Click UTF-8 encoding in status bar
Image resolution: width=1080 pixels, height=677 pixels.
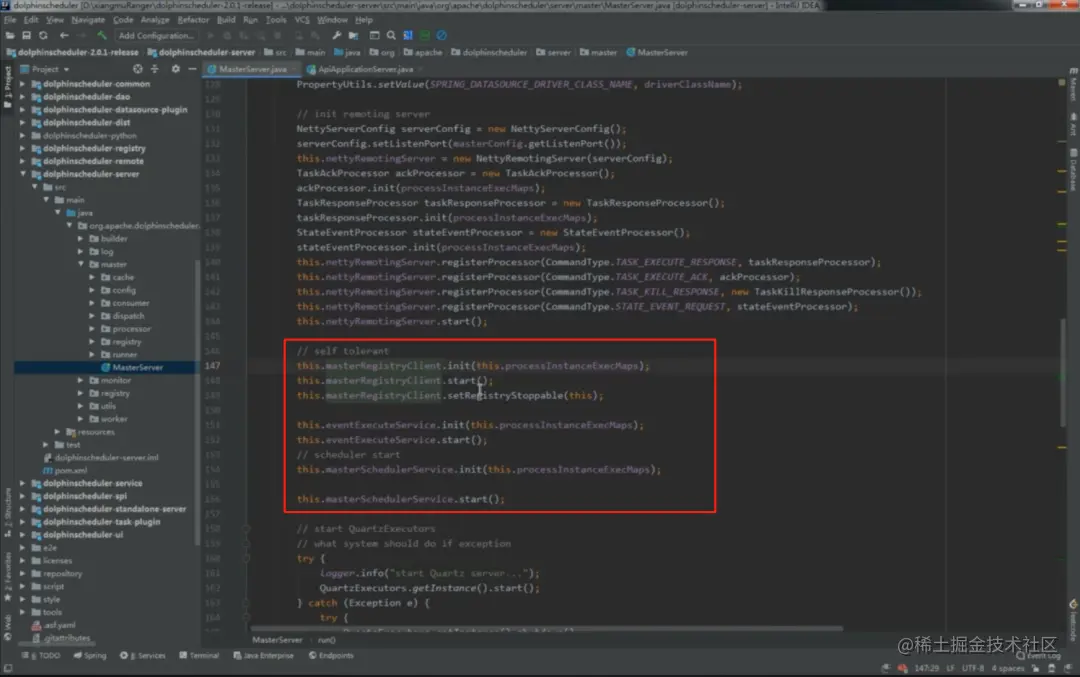pos(973,669)
